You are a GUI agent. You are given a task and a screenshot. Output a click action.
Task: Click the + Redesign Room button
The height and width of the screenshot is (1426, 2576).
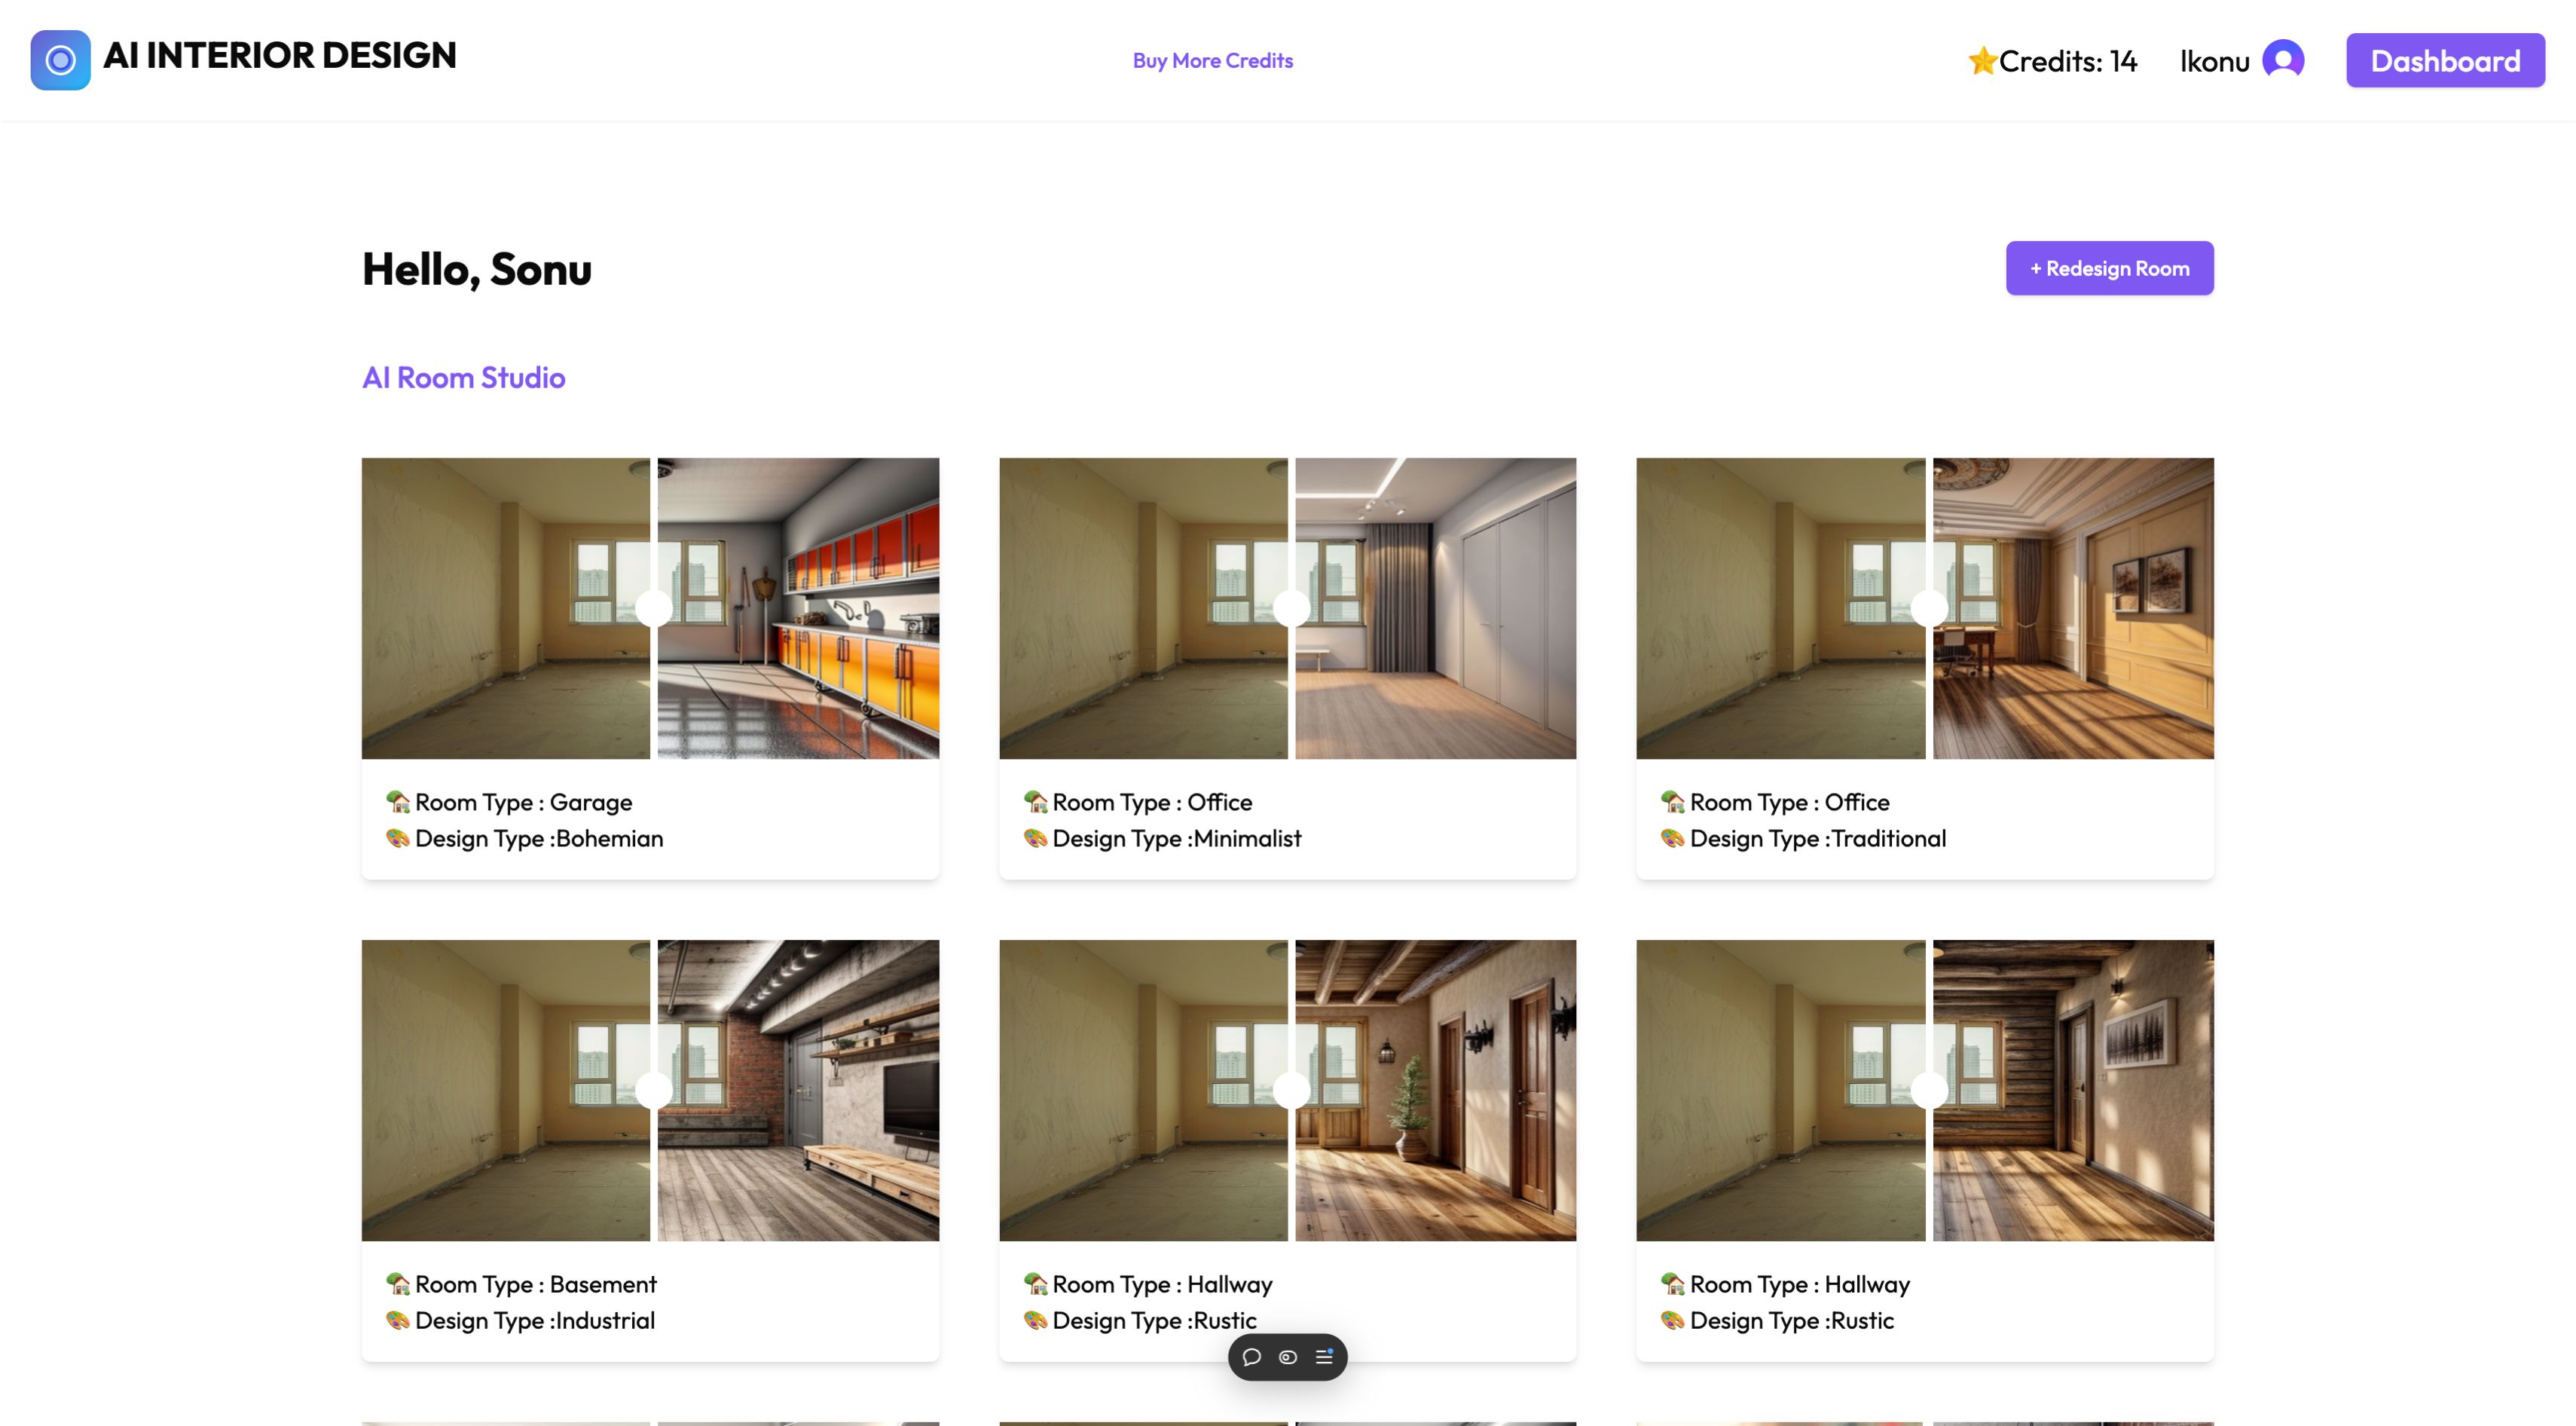2109,268
